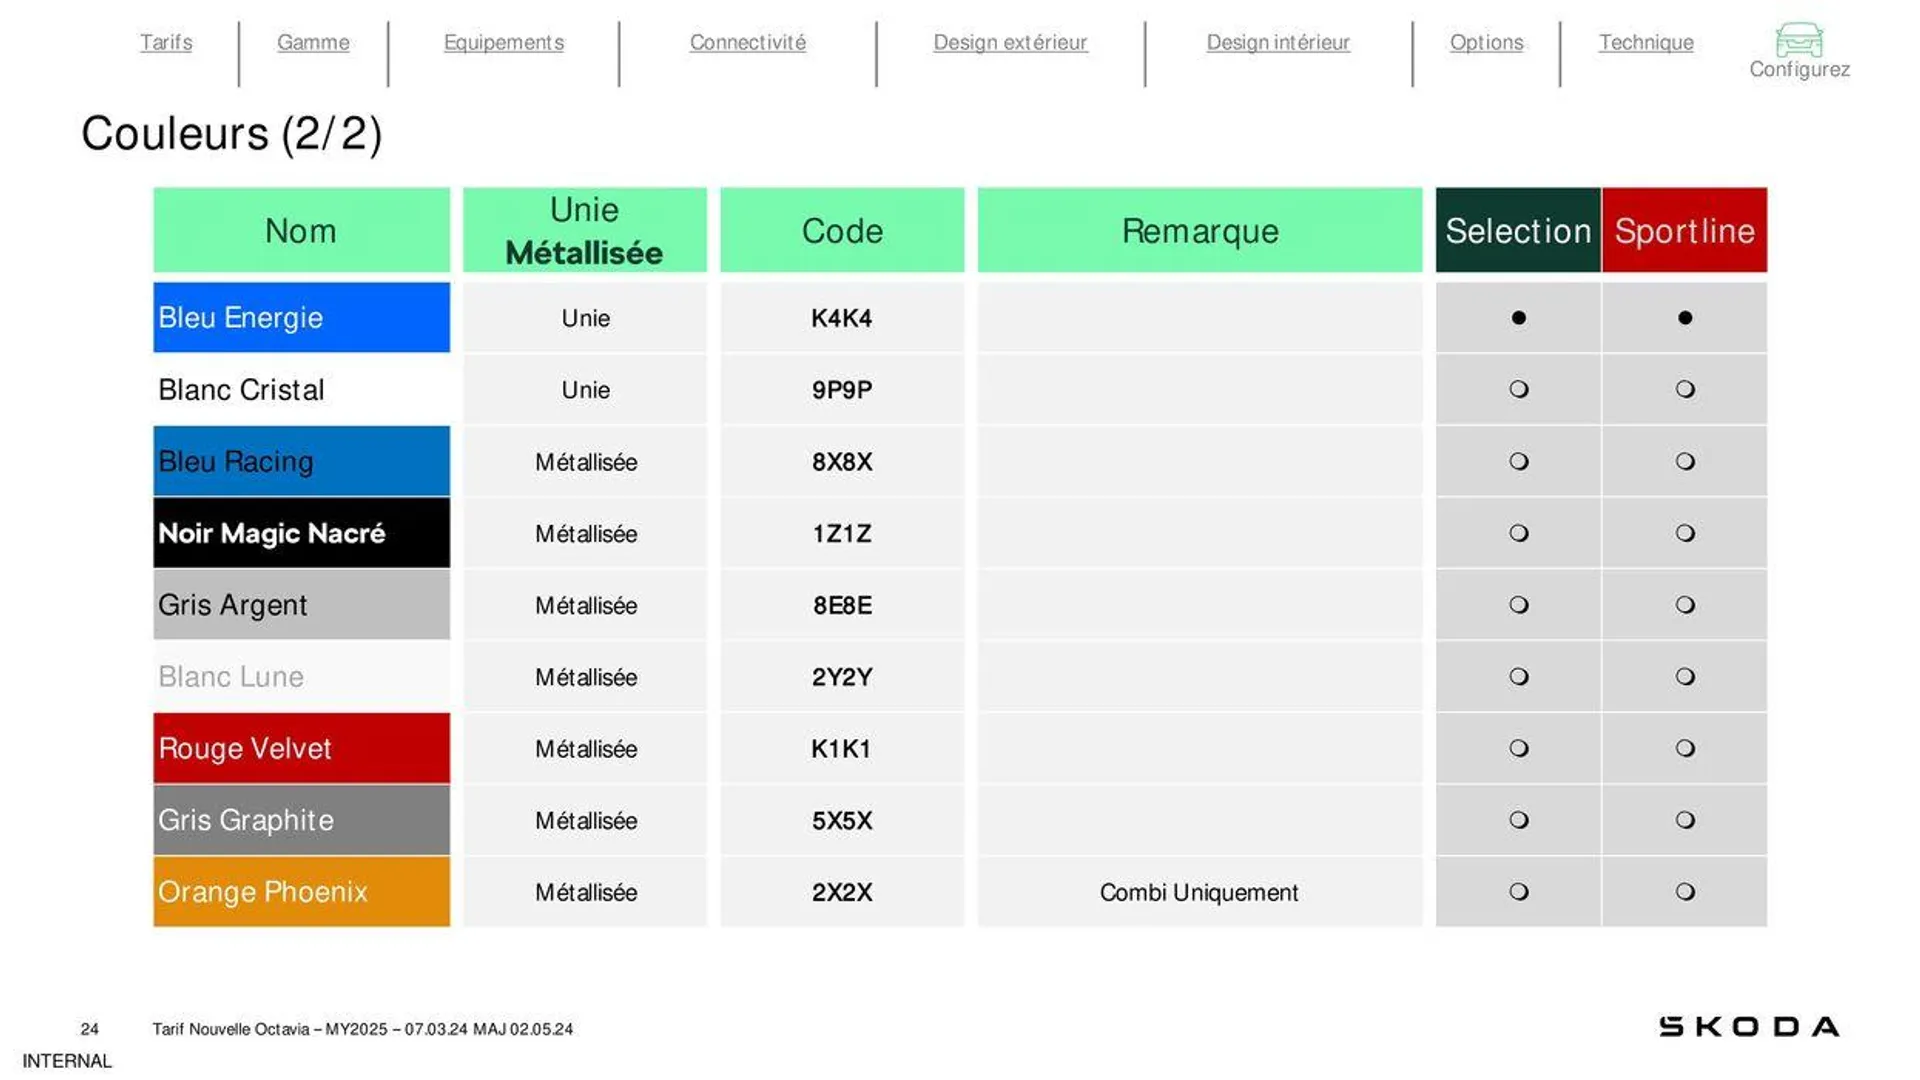This screenshot has width=1920, height=1080.
Task: Click code 8X8X
Action: 842,462
